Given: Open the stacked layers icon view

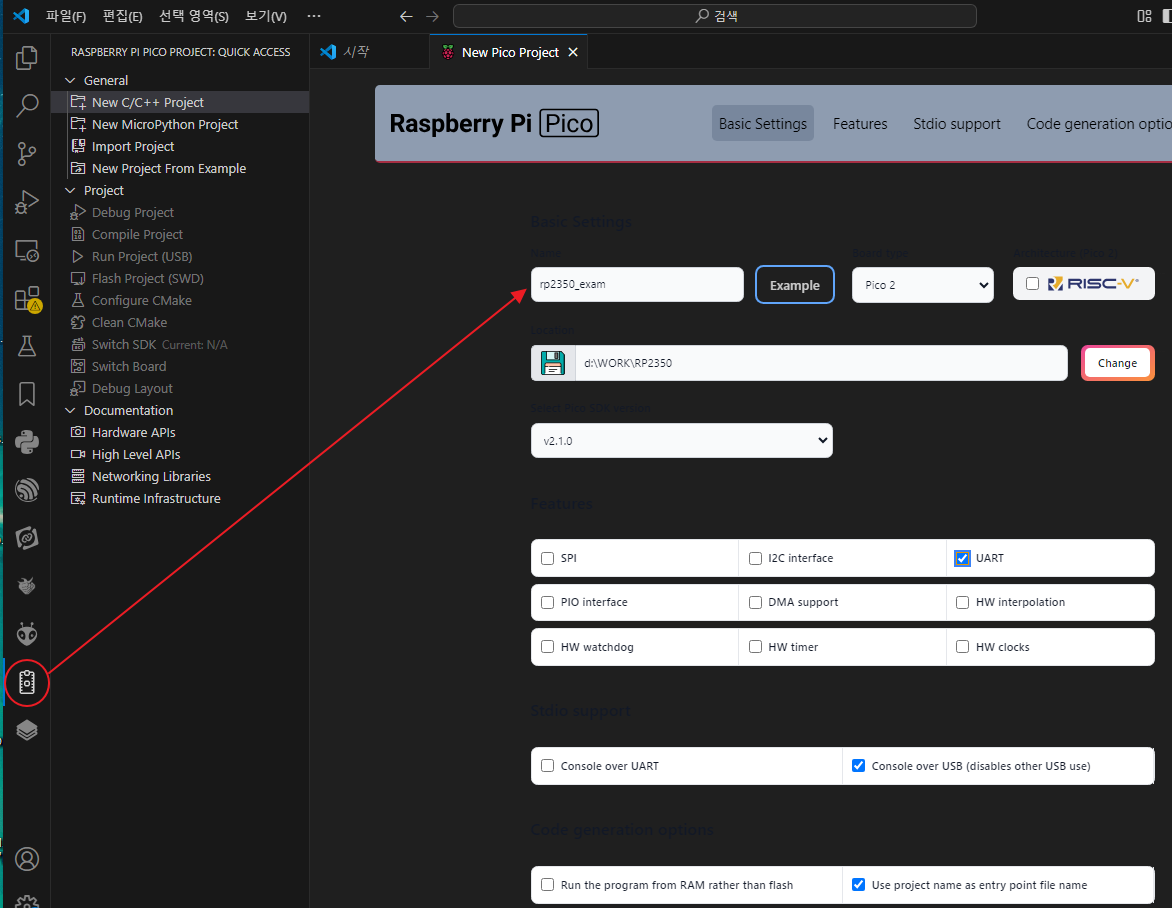Looking at the screenshot, I should (27, 730).
